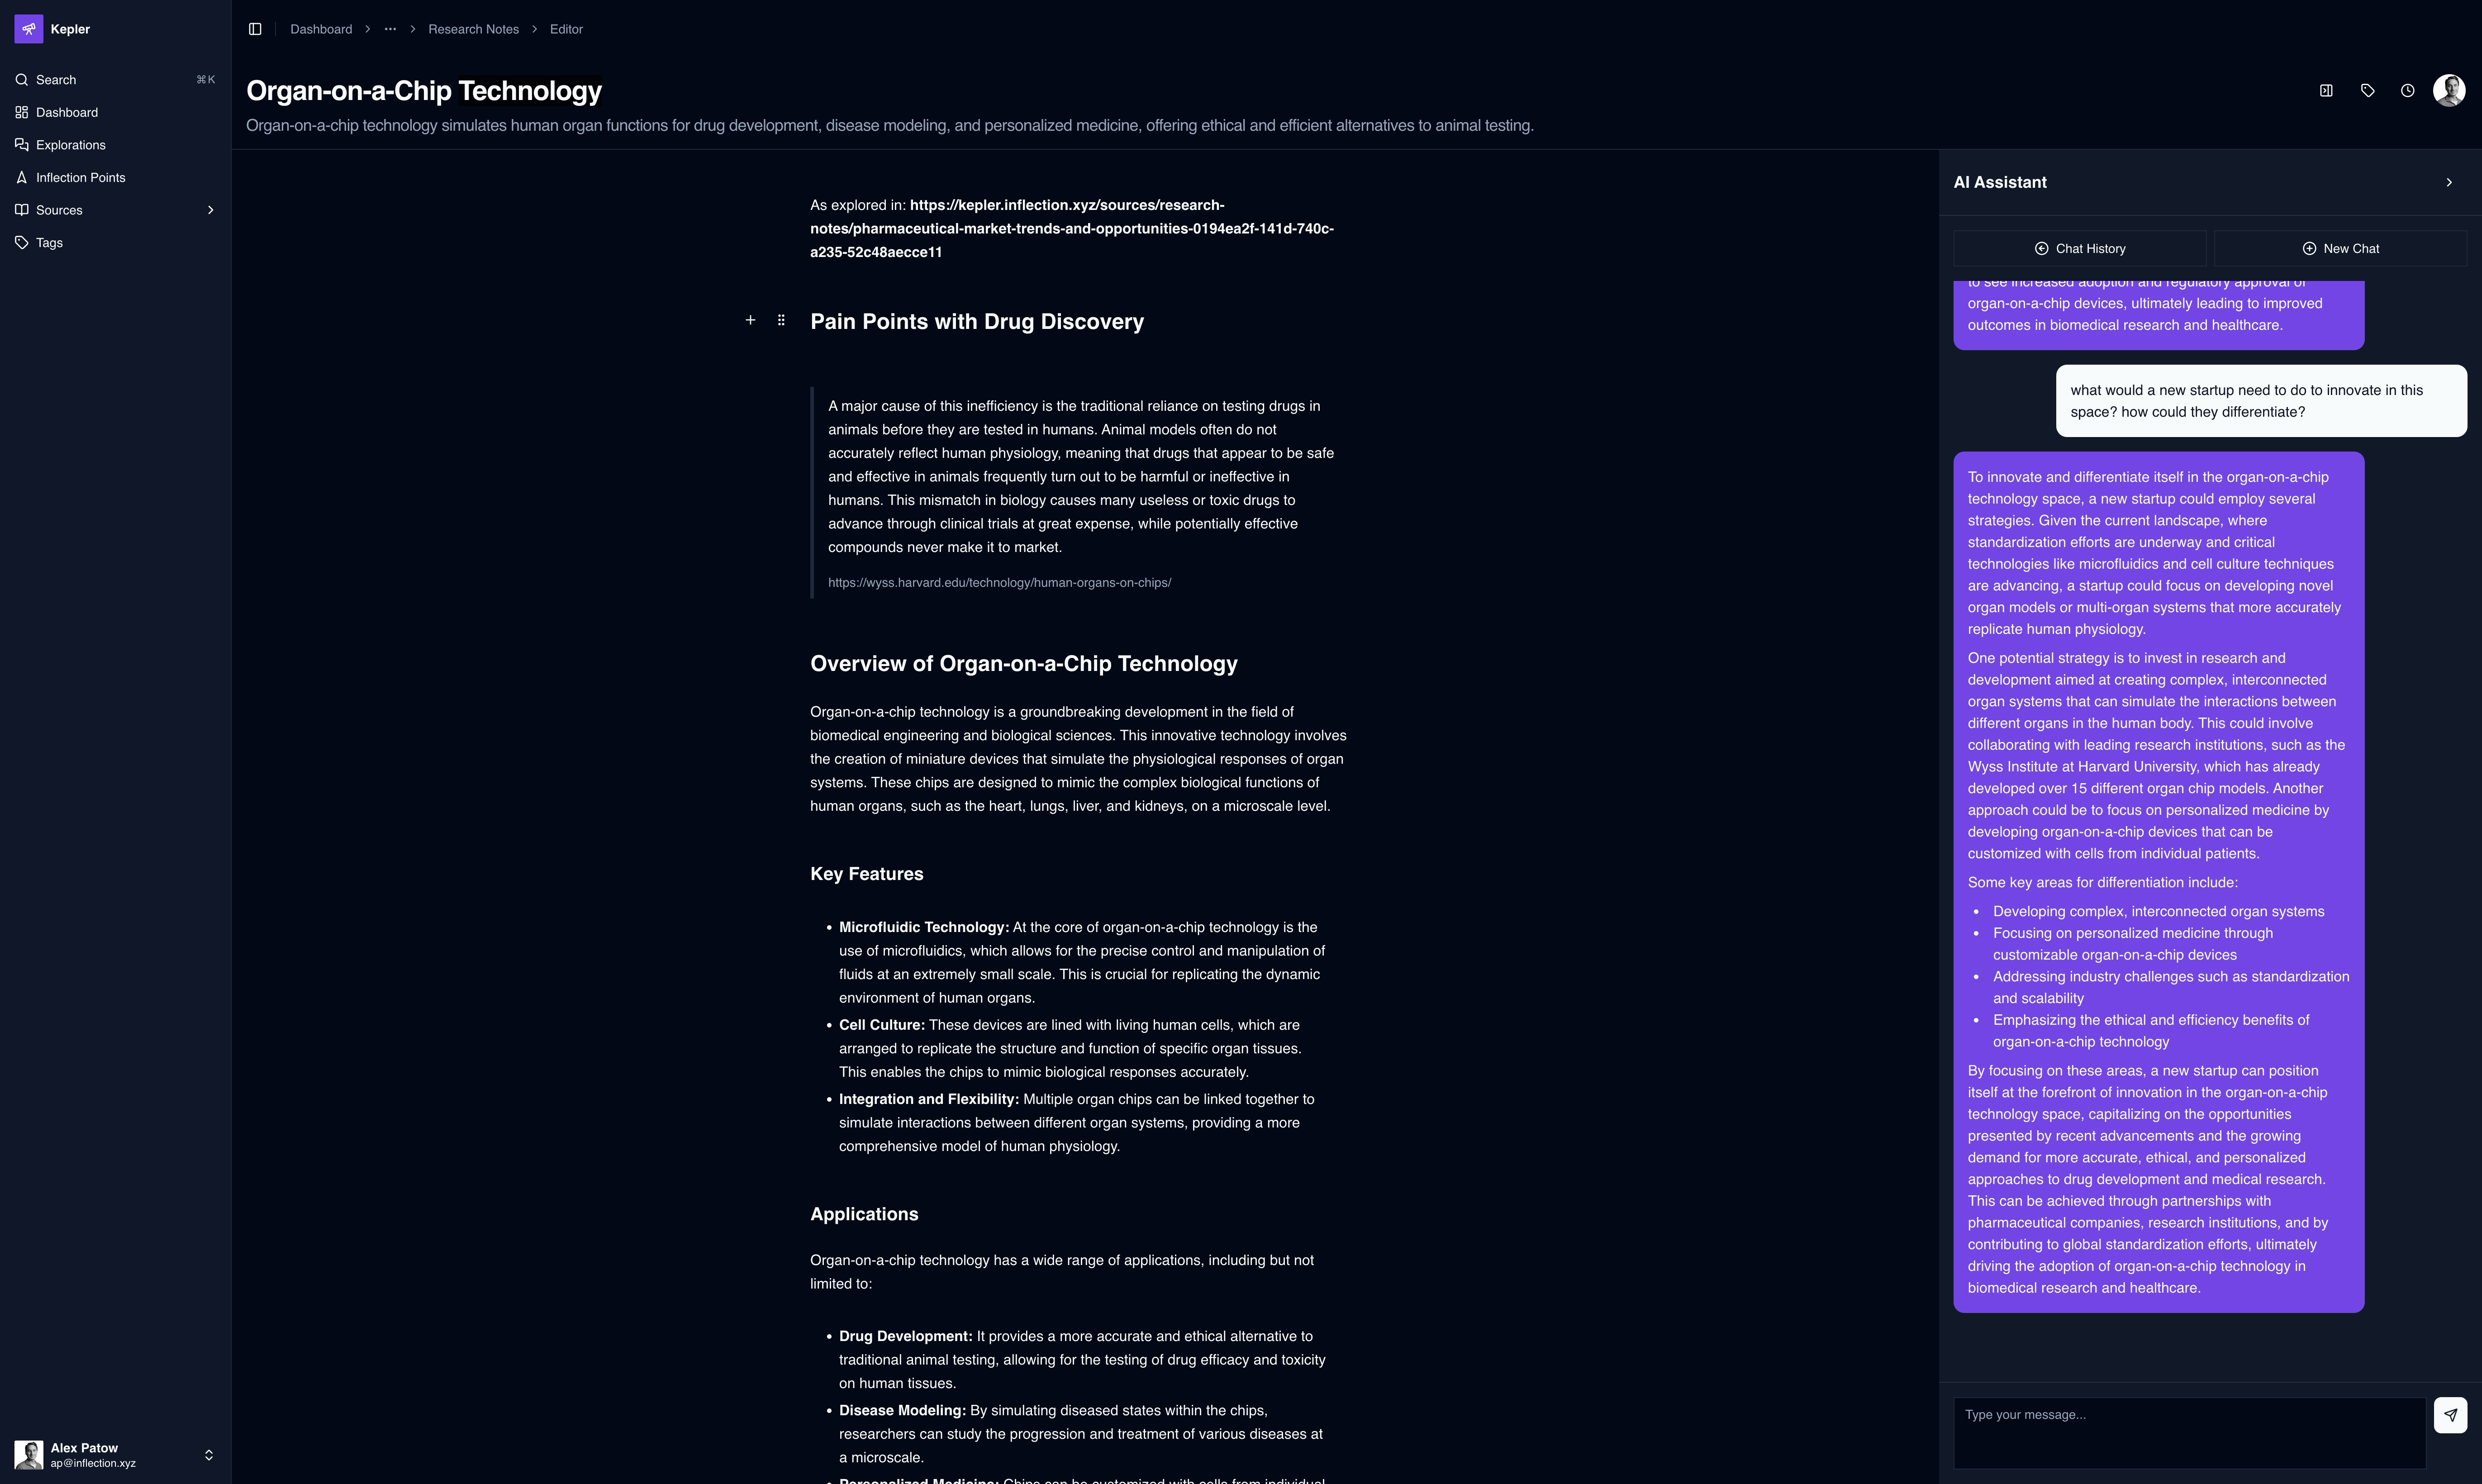Click the Research Notes breadcrumb
Viewport: 2482px width, 1484px height.
tap(473, 29)
